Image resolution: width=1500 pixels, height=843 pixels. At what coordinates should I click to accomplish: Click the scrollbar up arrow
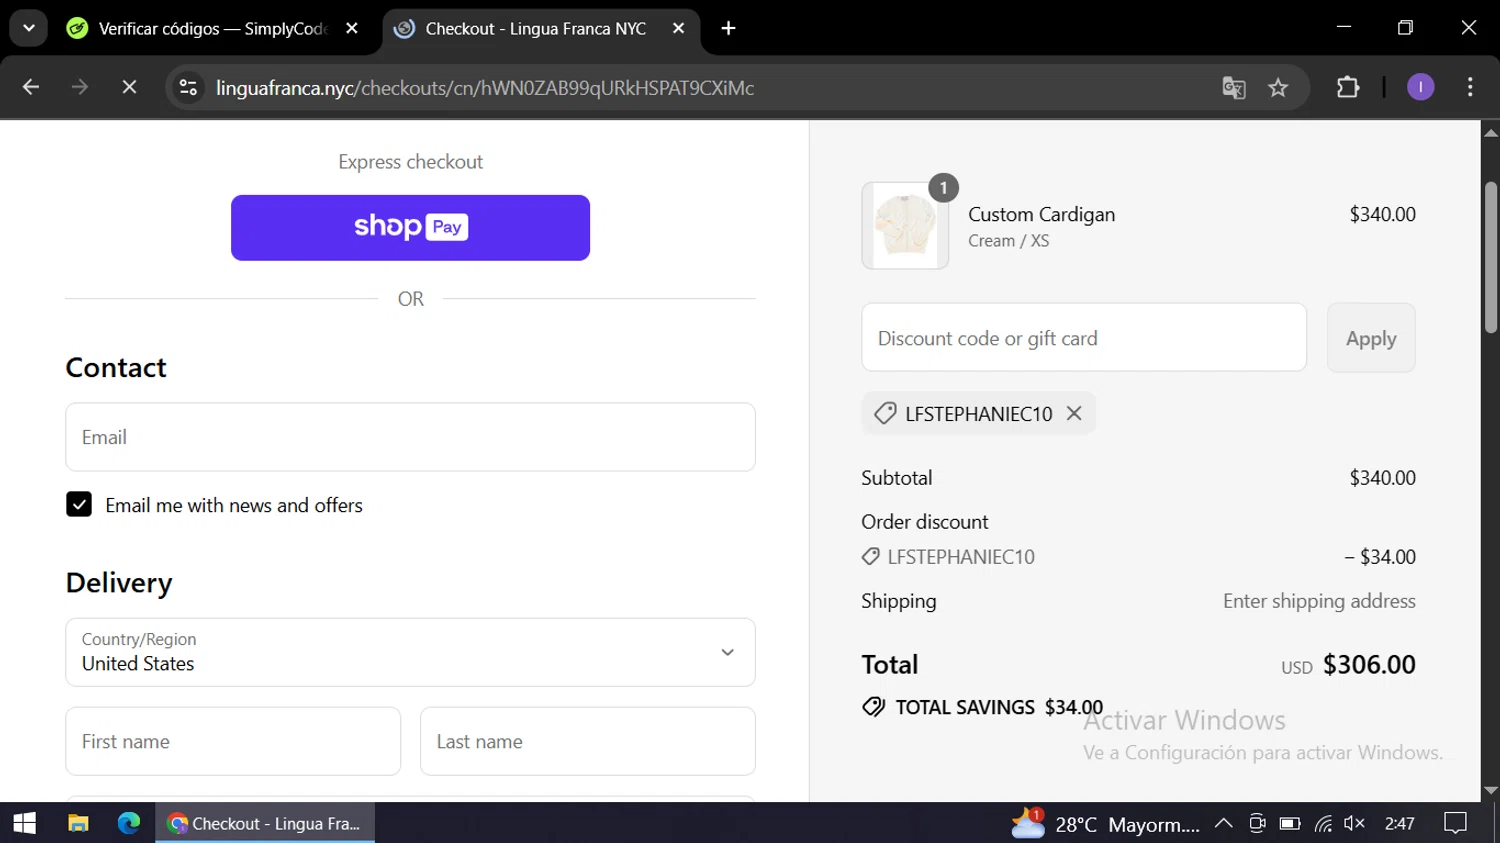1491,132
